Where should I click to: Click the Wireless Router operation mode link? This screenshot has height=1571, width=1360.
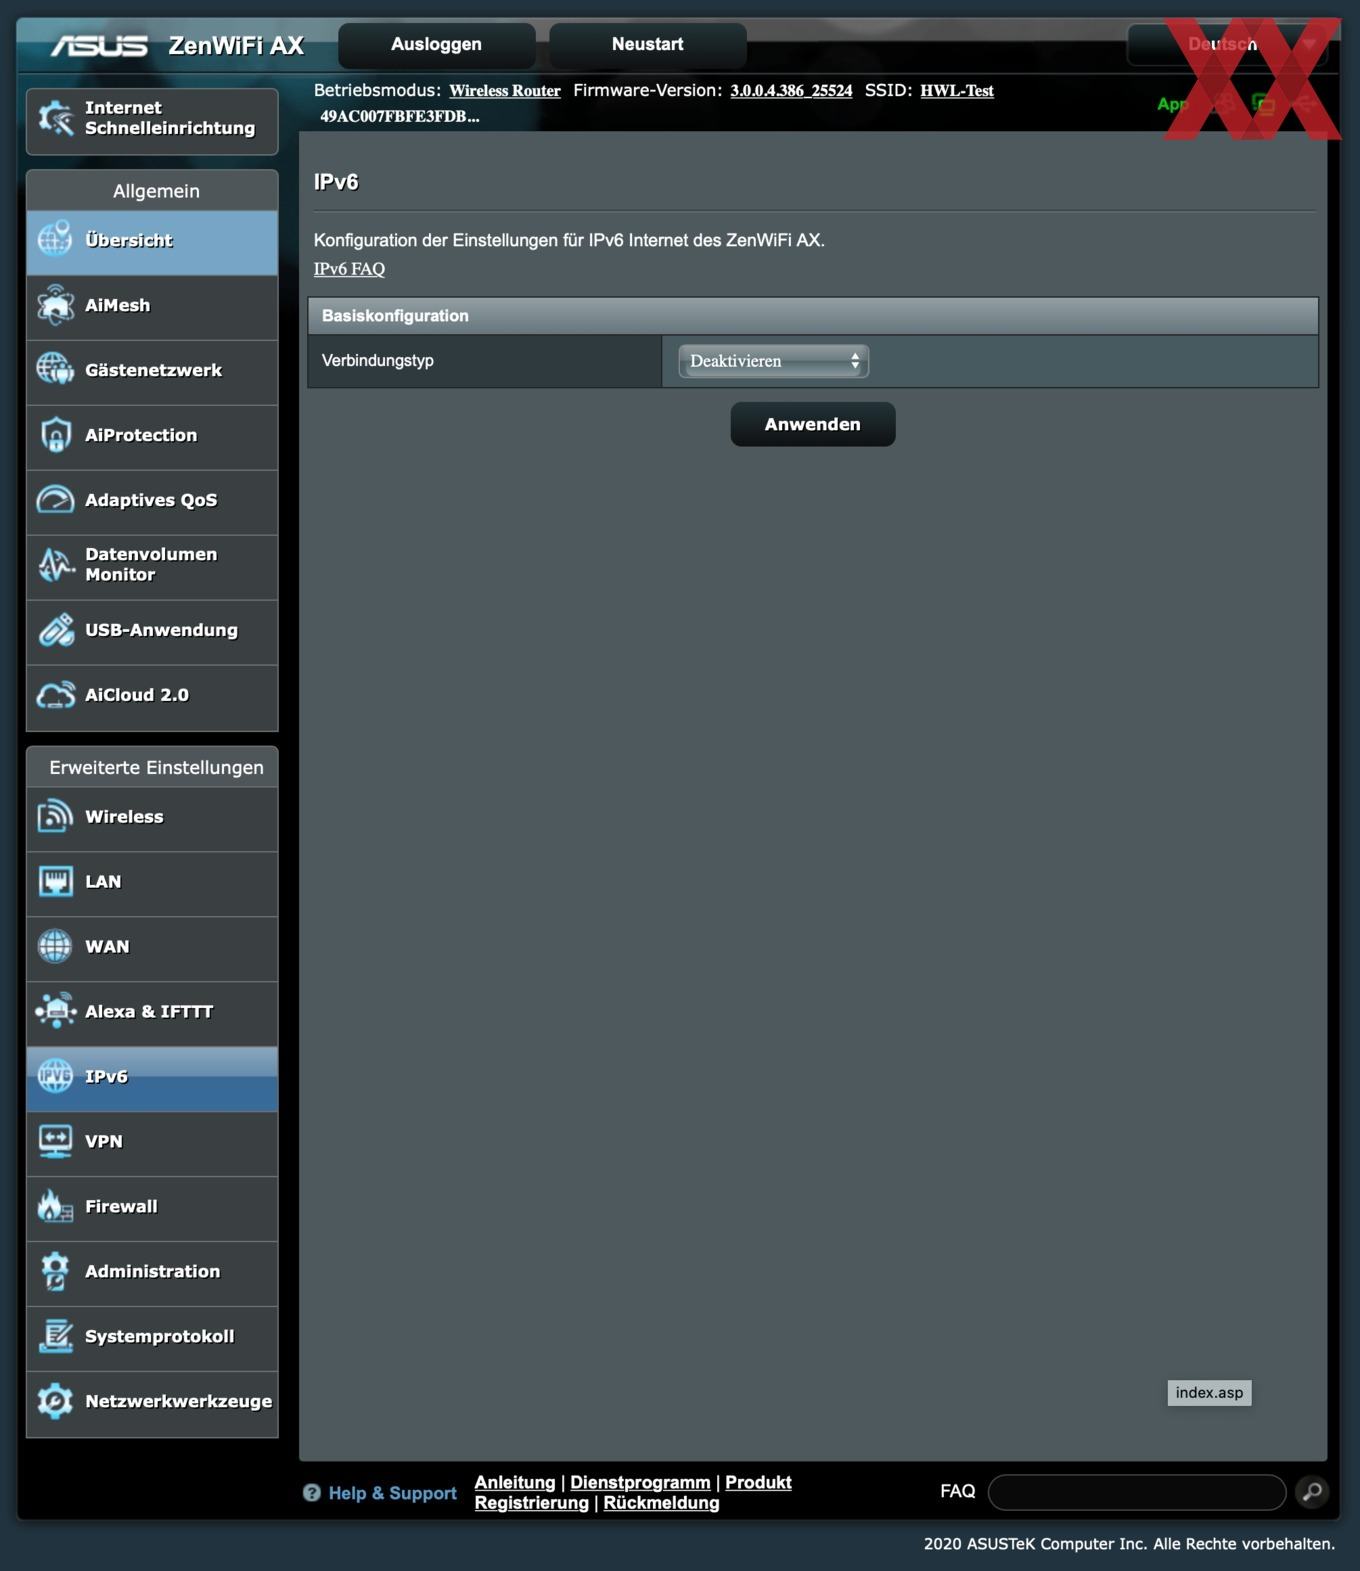(505, 91)
